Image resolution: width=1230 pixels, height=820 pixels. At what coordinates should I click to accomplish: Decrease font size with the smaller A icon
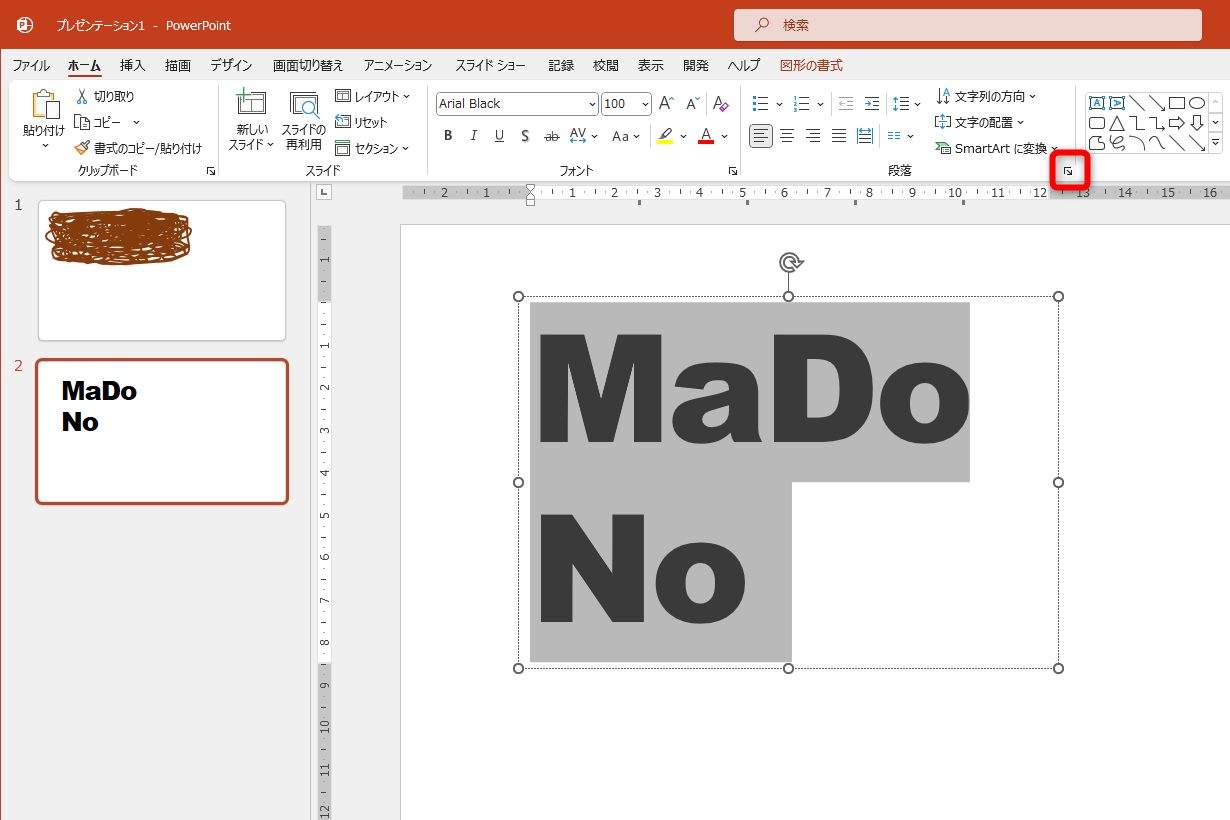pyautogui.click(x=692, y=104)
